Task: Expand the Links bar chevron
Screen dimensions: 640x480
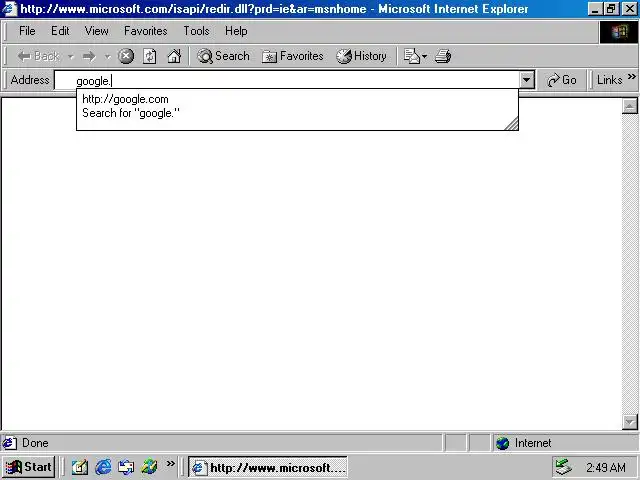Action: tap(632, 77)
